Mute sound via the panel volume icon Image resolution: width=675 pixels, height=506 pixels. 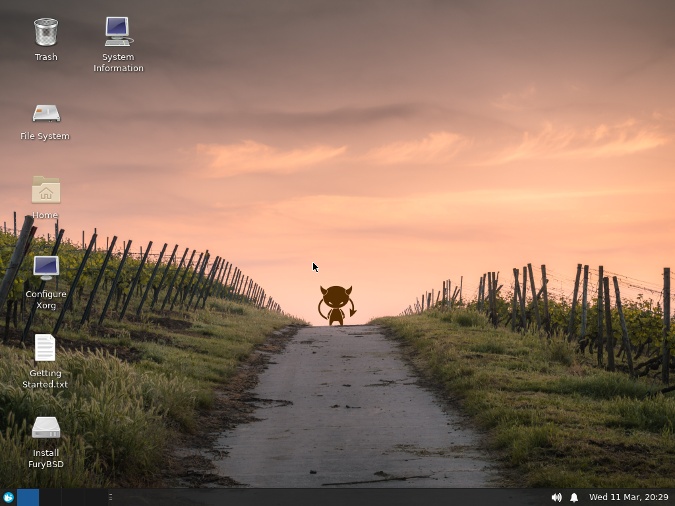coord(556,497)
